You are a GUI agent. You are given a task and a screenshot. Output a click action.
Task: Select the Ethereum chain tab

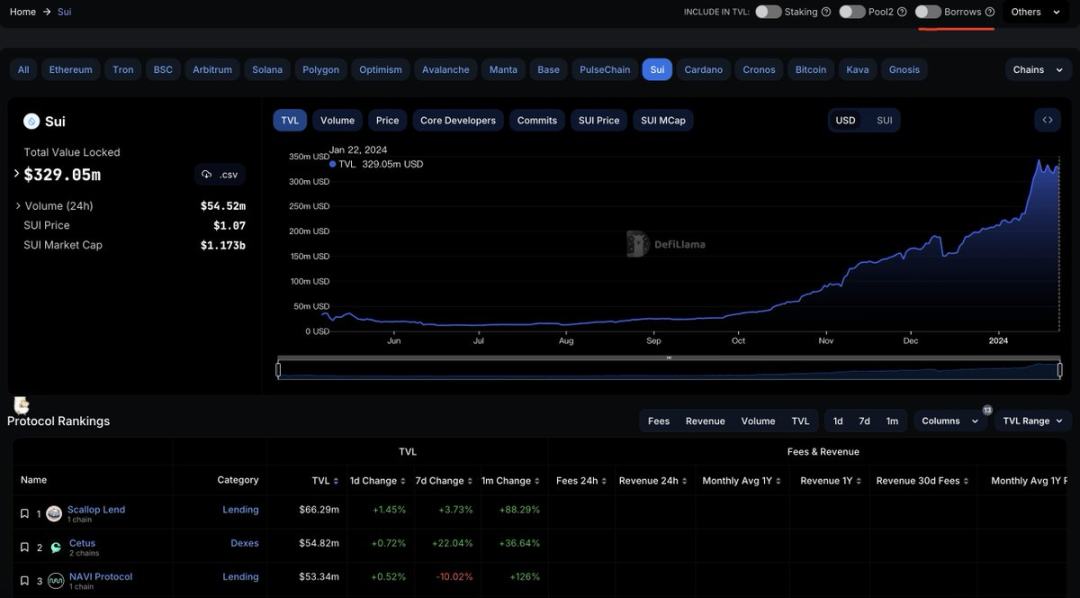[70, 70]
